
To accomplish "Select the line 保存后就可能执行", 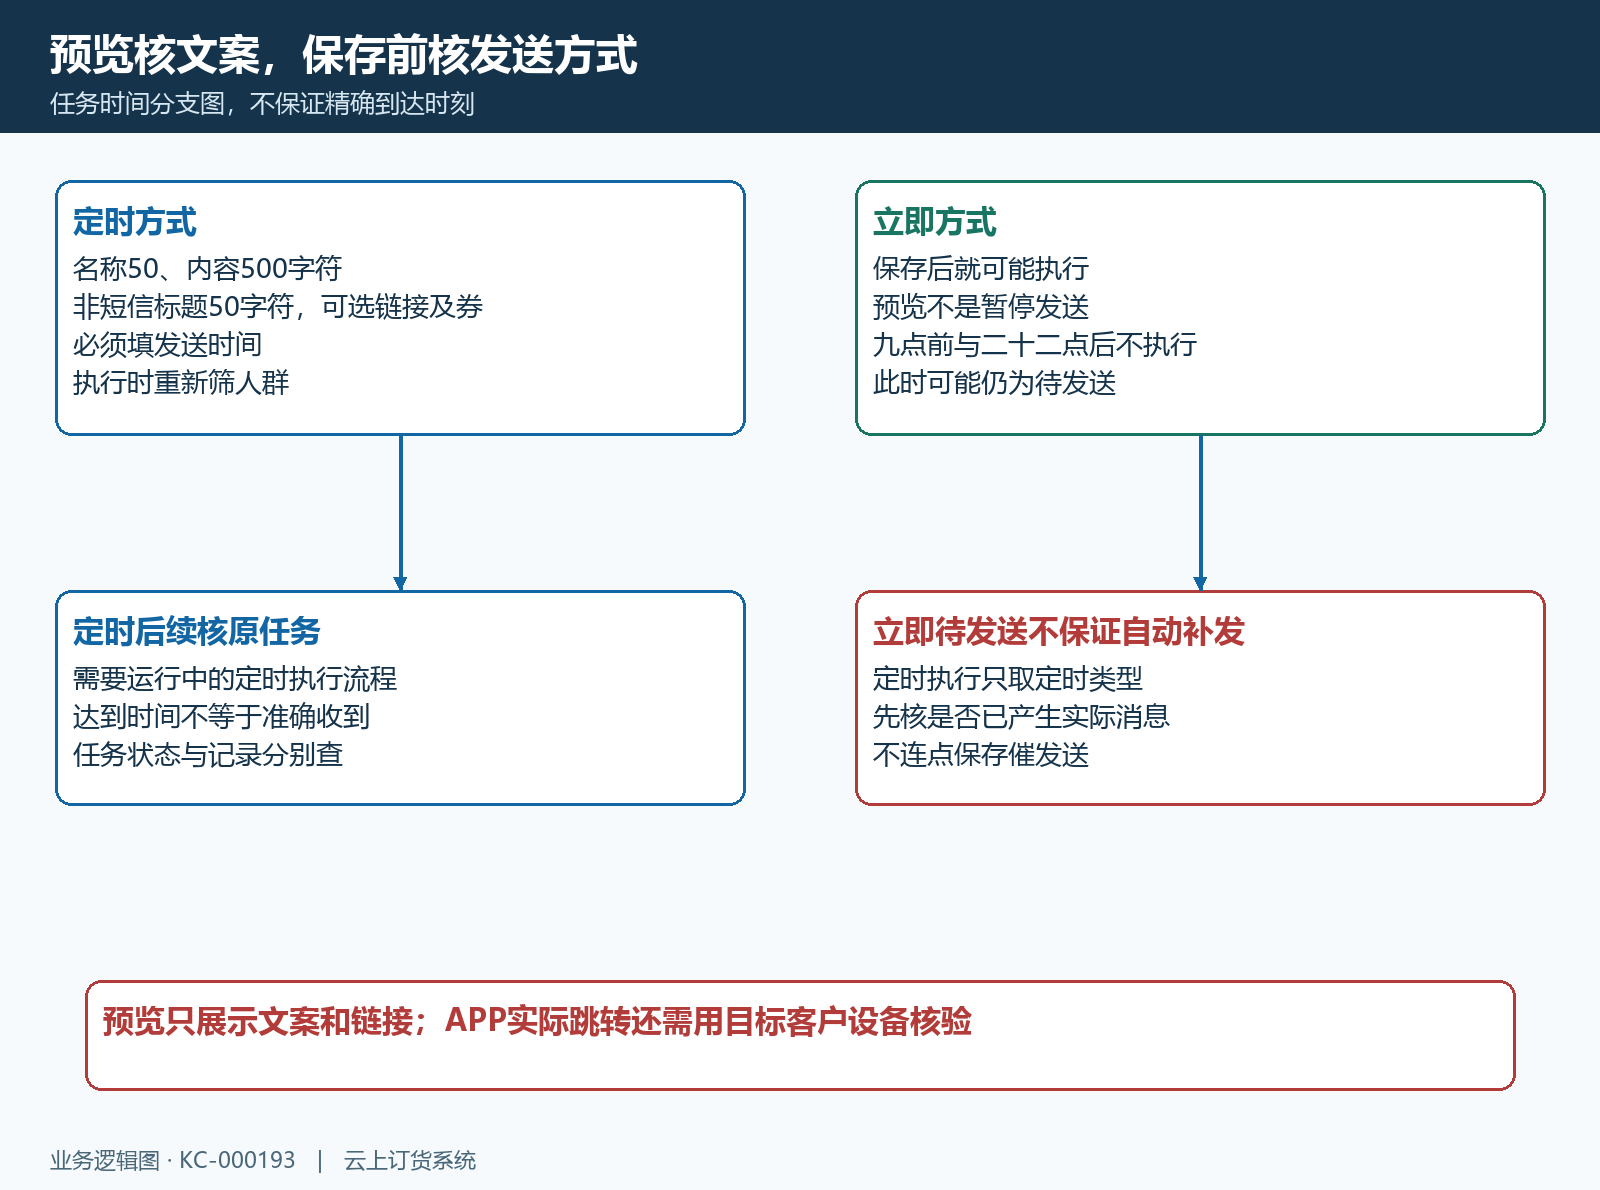I will pos(981,268).
